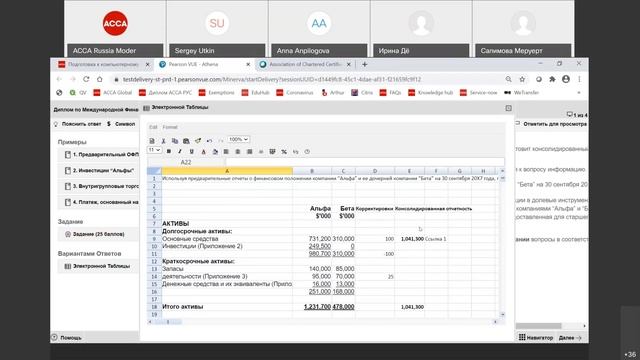640x360 pixels.
Task: Click 'Отметить для просмотра' flag toggle
Action: [x=551, y=124]
